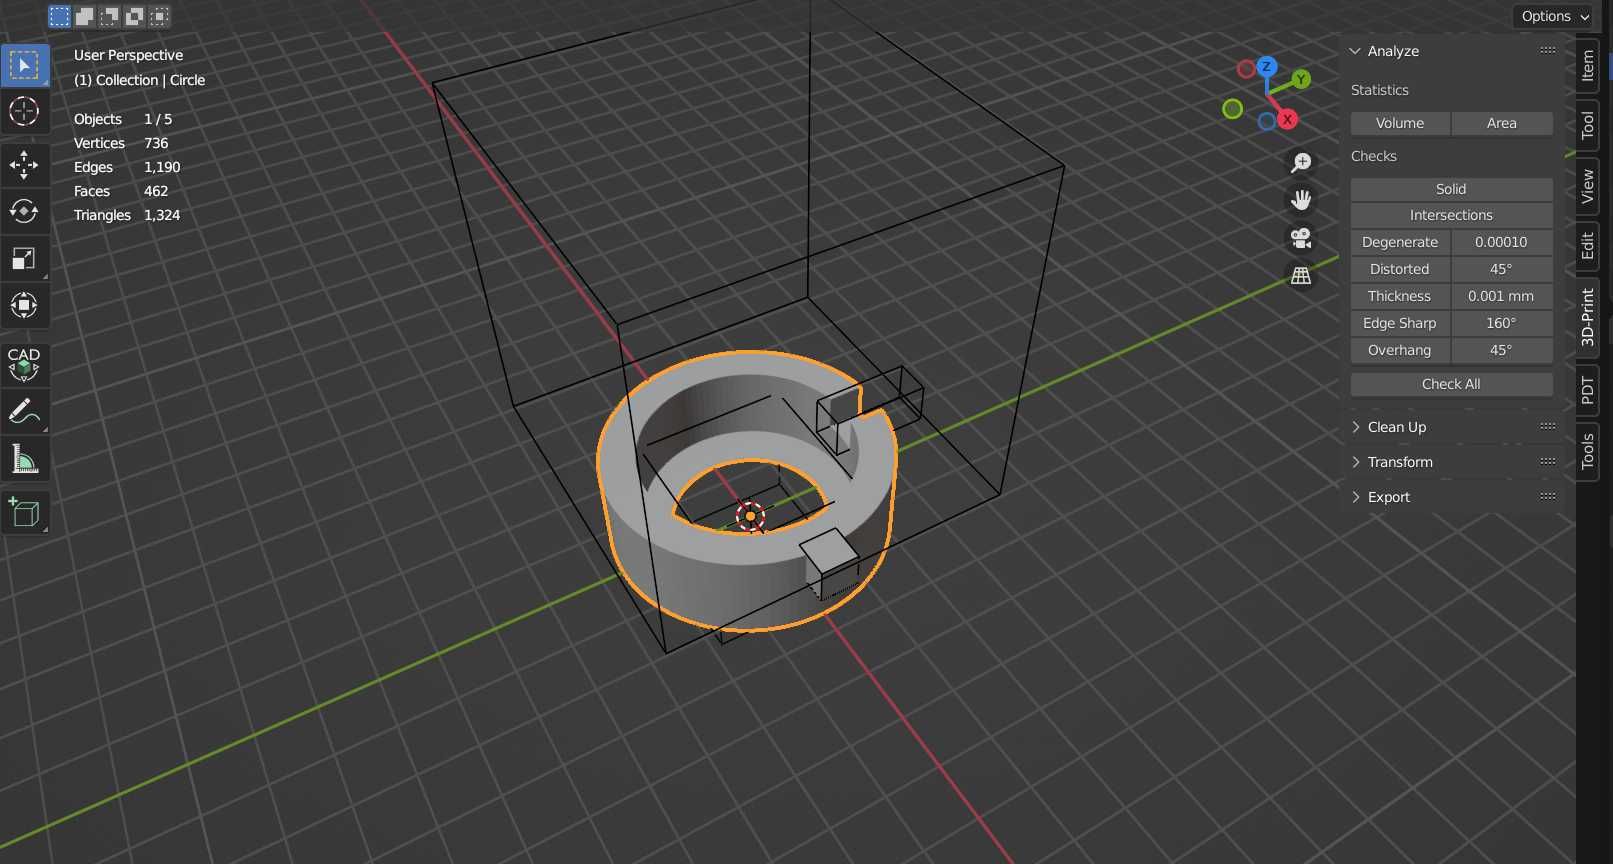
Task: Run the Distorted check
Action: point(1400,269)
